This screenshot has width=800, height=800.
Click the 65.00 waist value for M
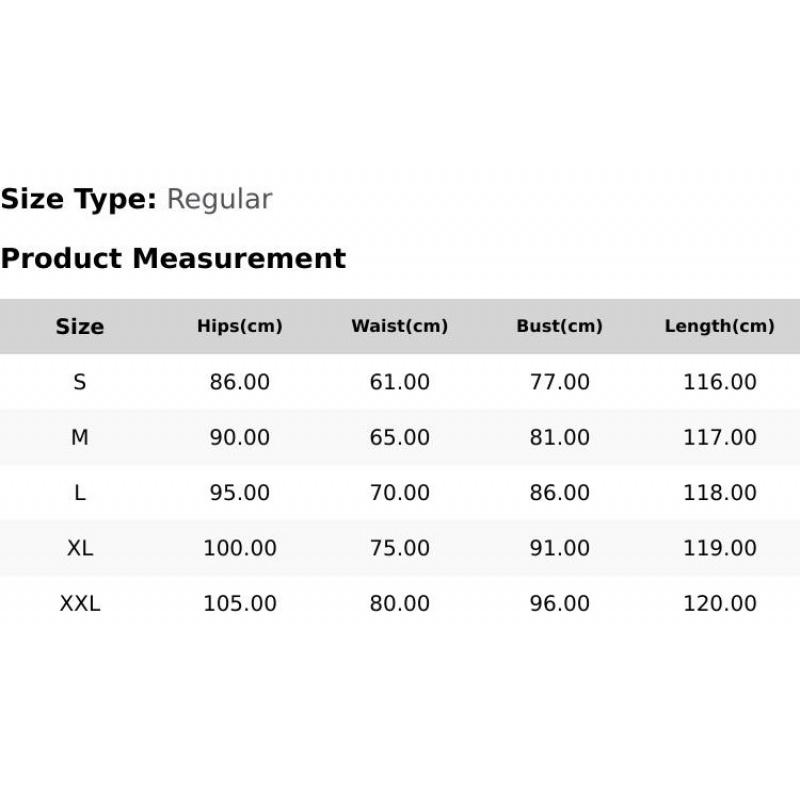400,437
